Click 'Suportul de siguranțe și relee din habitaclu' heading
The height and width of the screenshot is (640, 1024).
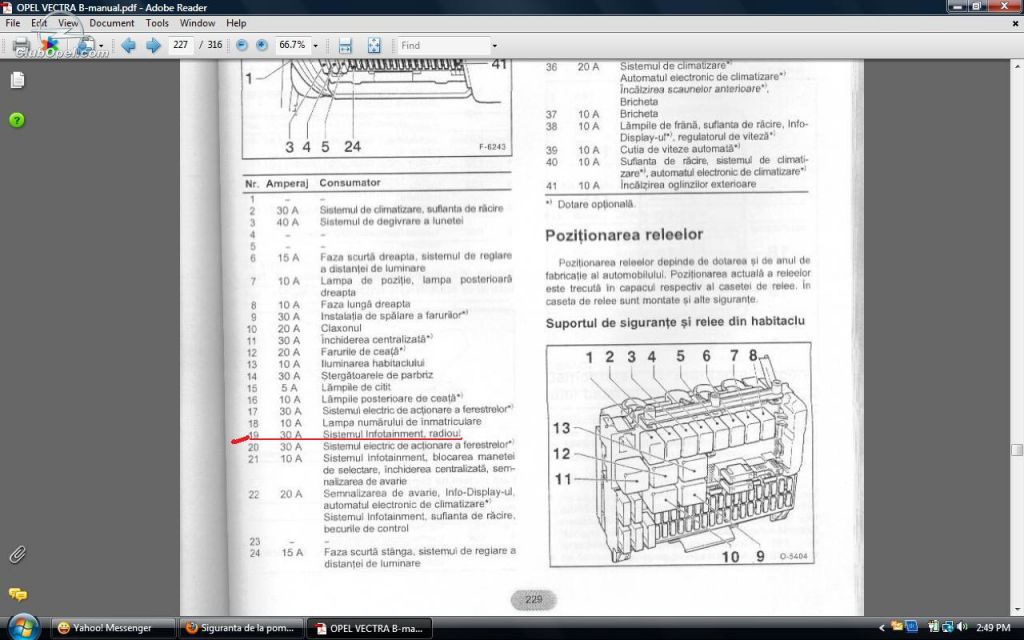point(675,321)
